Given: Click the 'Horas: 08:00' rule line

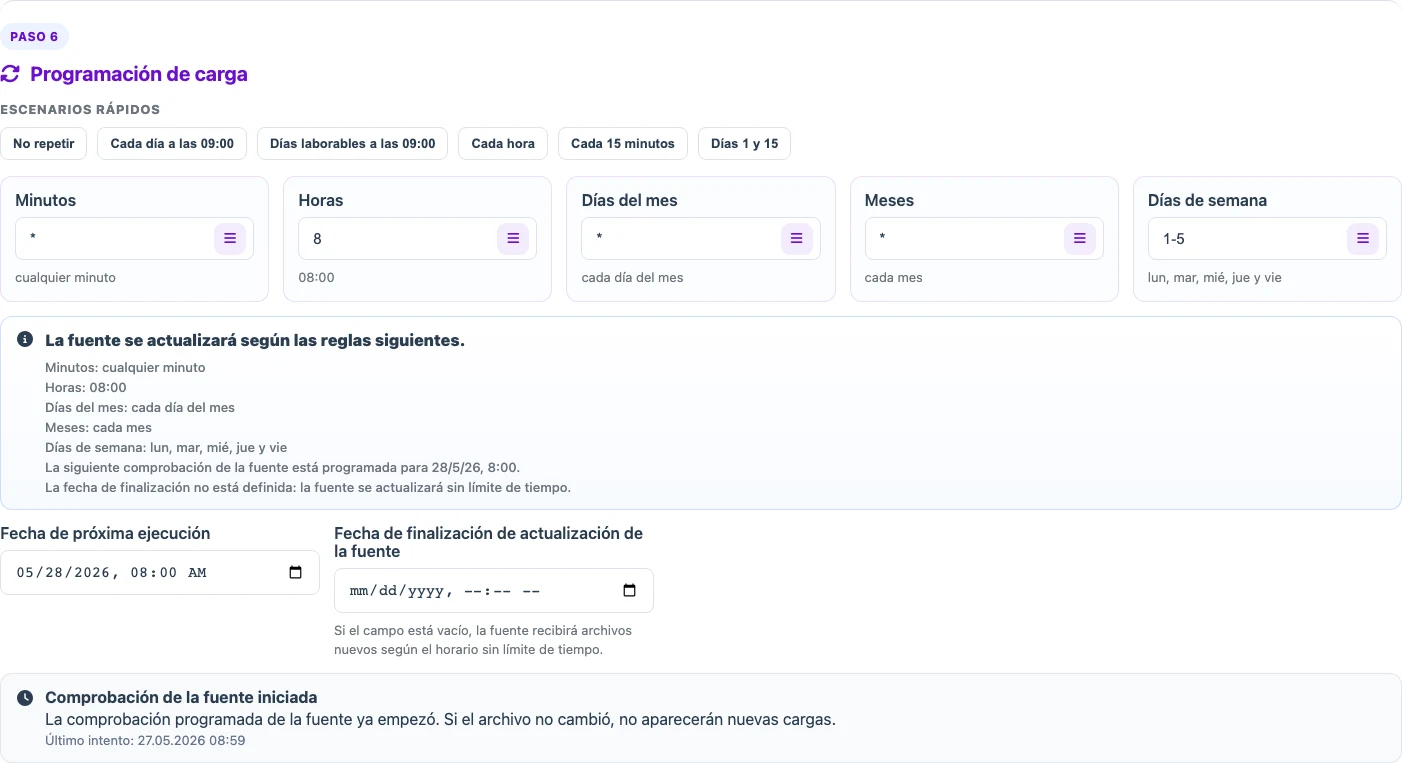Looking at the screenshot, I should 86,387.
